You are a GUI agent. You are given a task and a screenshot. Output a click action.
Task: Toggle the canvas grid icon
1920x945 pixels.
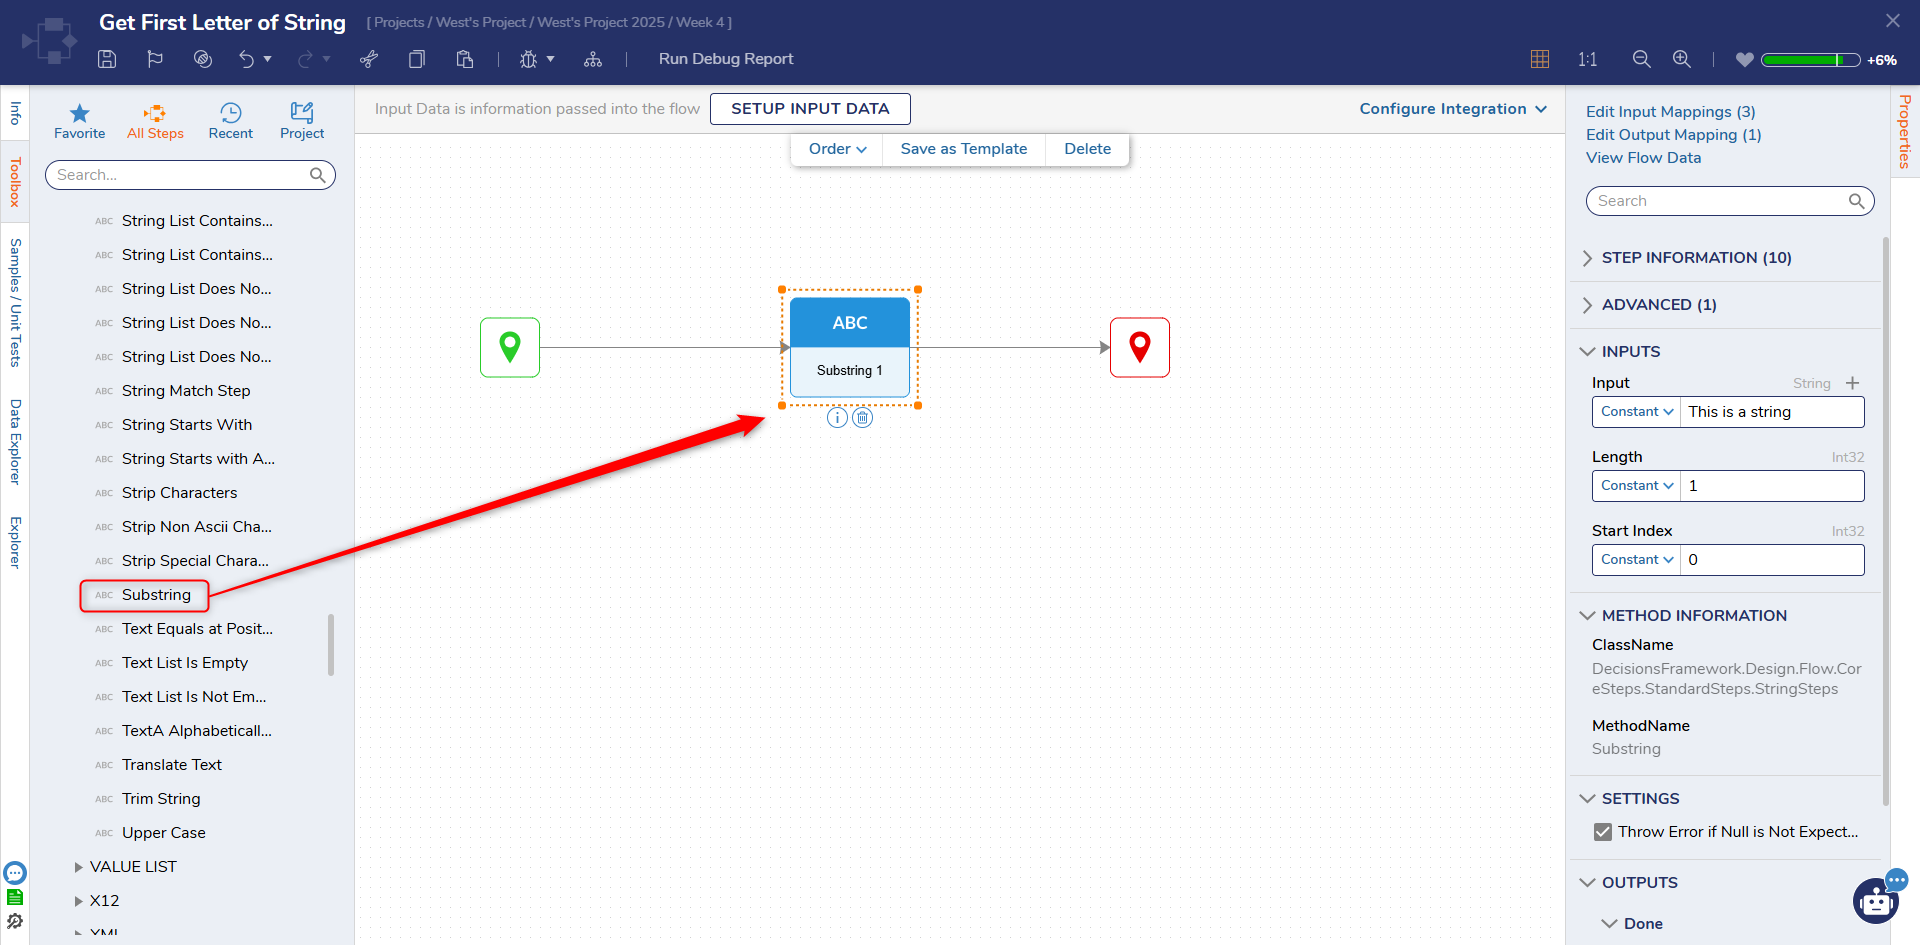click(x=1540, y=59)
